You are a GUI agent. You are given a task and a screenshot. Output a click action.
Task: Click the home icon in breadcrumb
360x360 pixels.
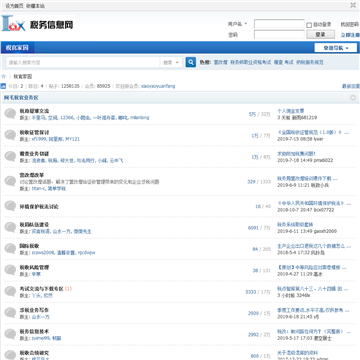coord(4,76)
